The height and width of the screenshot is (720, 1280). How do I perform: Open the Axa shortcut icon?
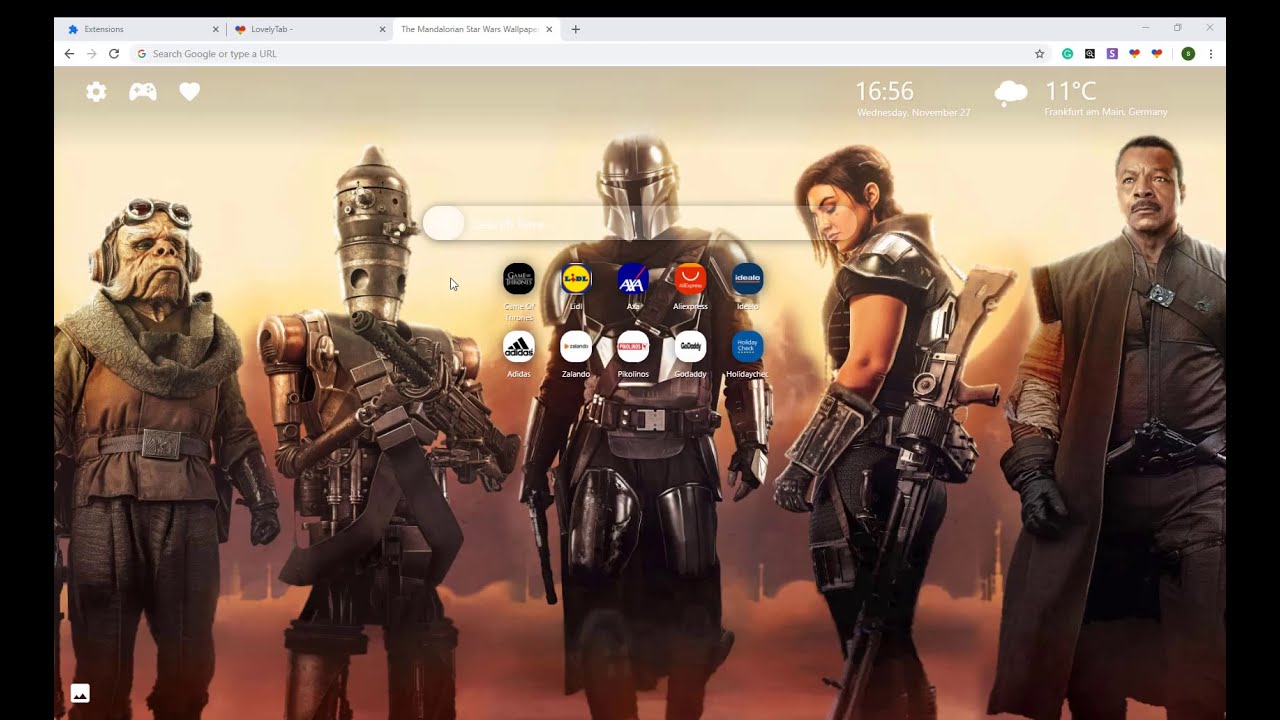pyautogui.click(x=633, y=279)
